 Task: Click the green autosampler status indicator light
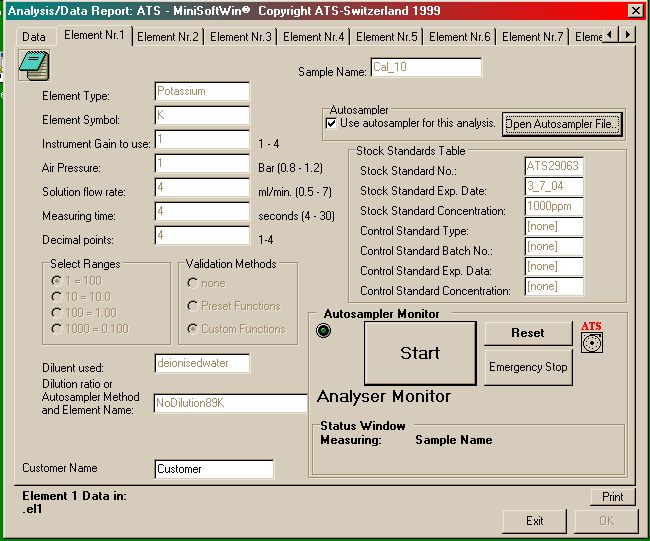(324, 331)
